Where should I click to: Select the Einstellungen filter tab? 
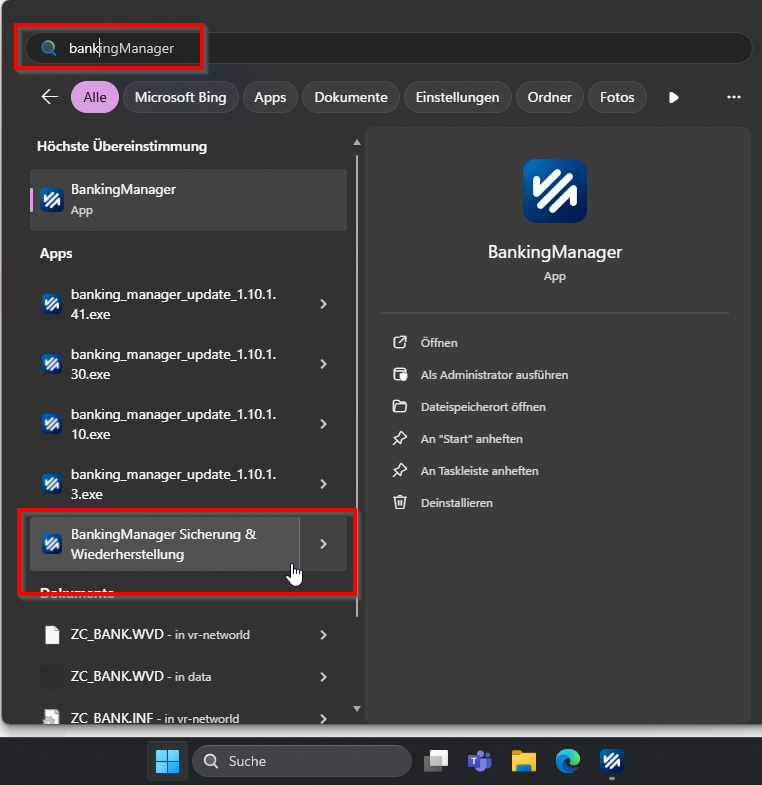[457, 97]
